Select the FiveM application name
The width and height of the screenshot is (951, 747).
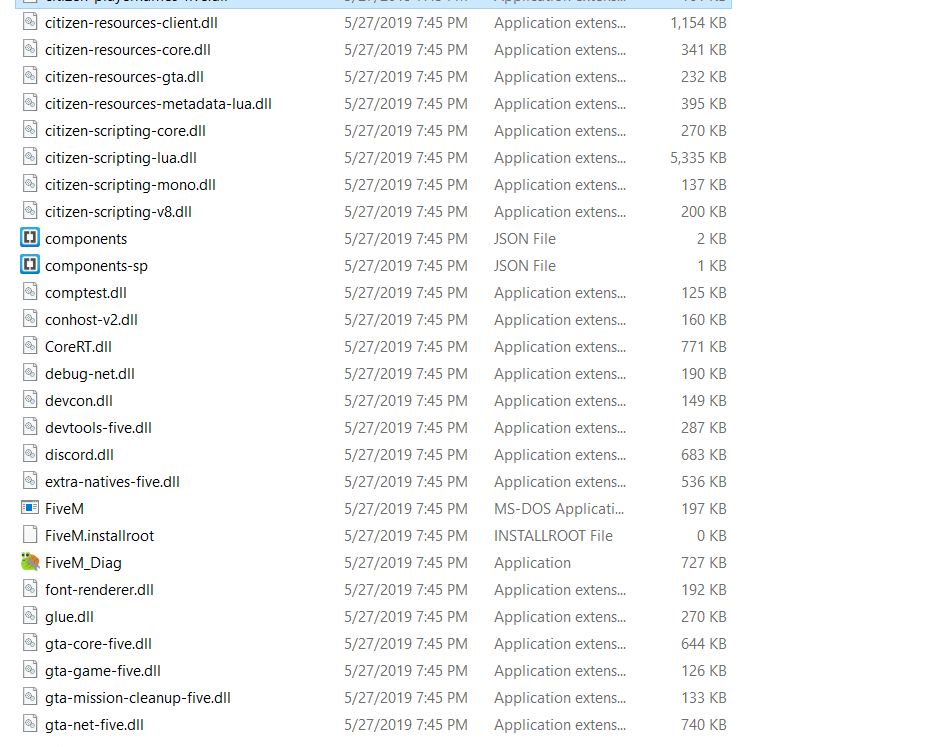64,509
